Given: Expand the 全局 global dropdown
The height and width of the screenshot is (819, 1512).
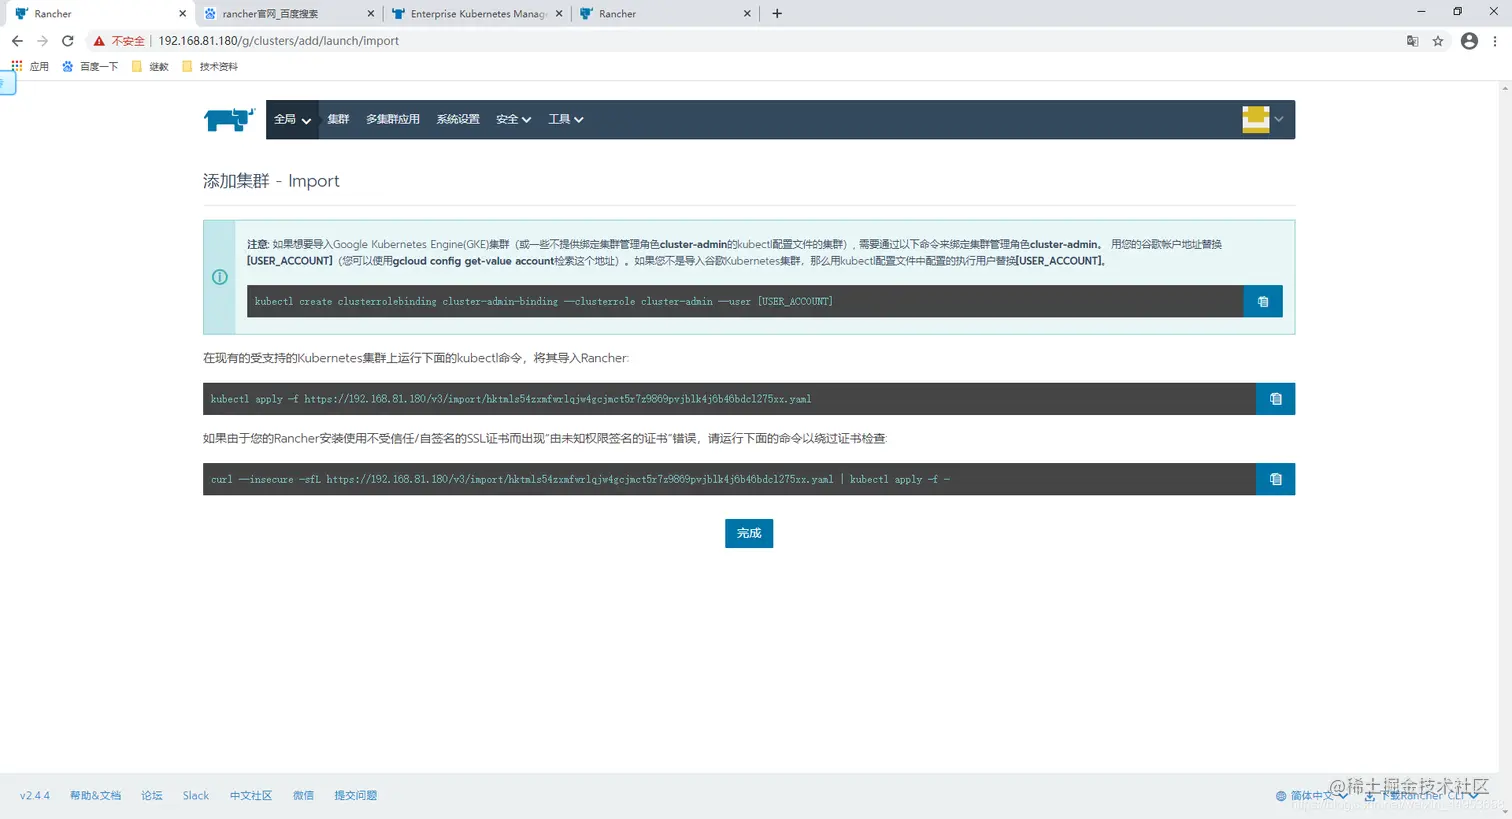Looking at the screenshot, I should coord(292,119).
